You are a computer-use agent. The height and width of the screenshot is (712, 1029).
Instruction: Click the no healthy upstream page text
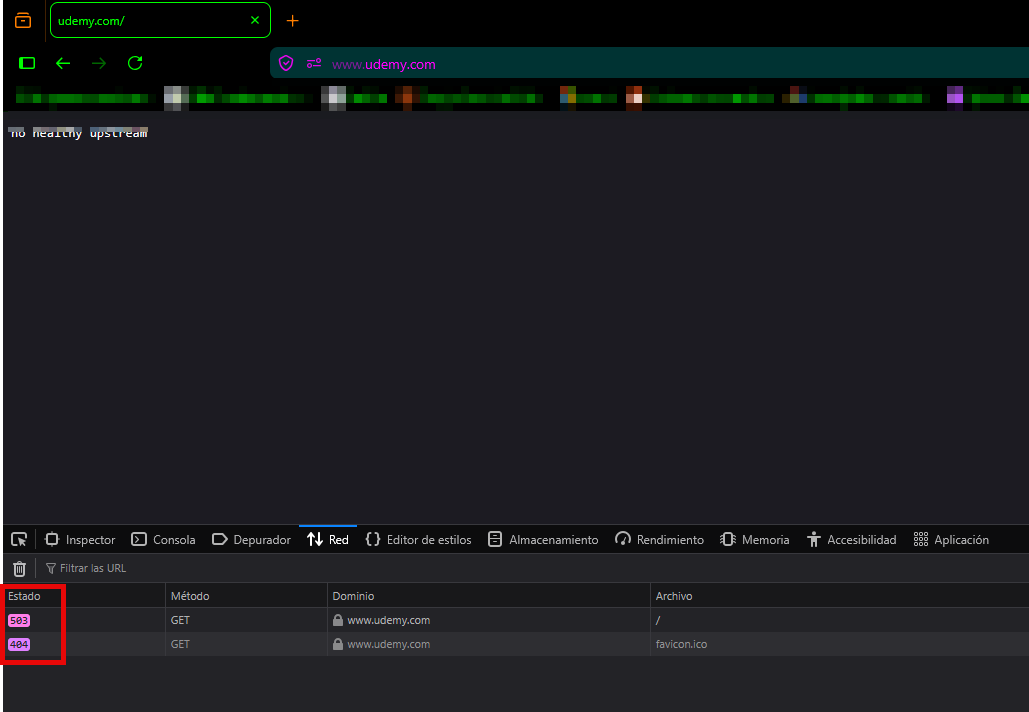[x=79, y=133]
